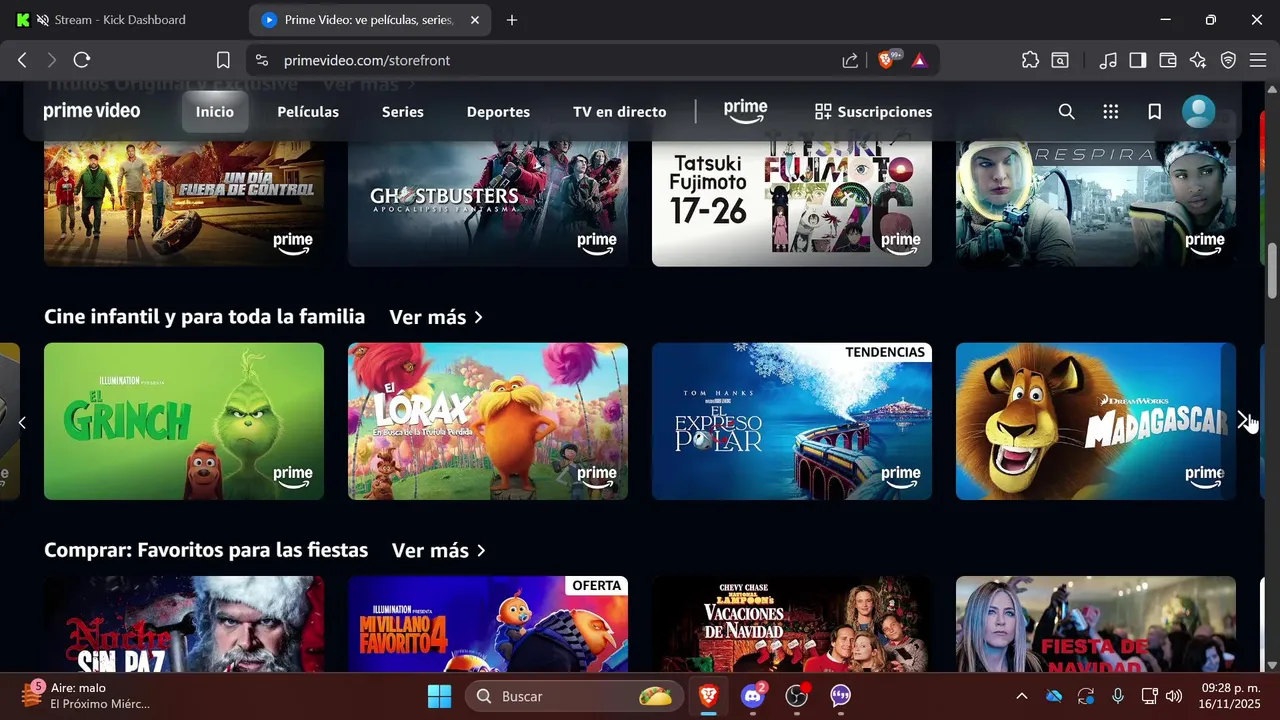Open the Series navigation tab
Screen dimensions: 1280x720
[x=403, y=112]
